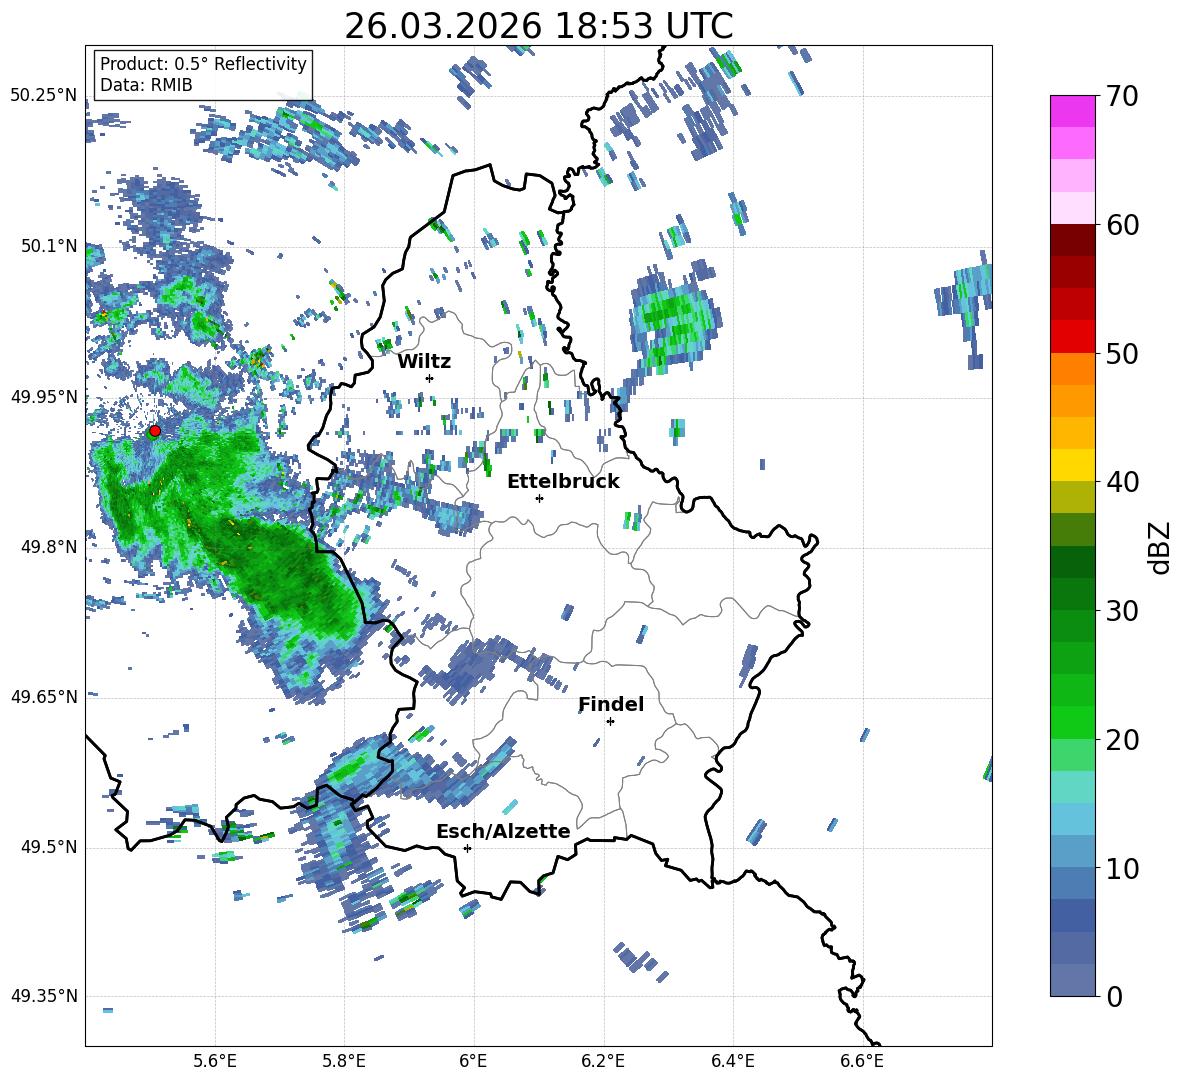Click the dBZ colorbar axis label
Viewport: 1184px width, 1081px height.
(1161, 548)
